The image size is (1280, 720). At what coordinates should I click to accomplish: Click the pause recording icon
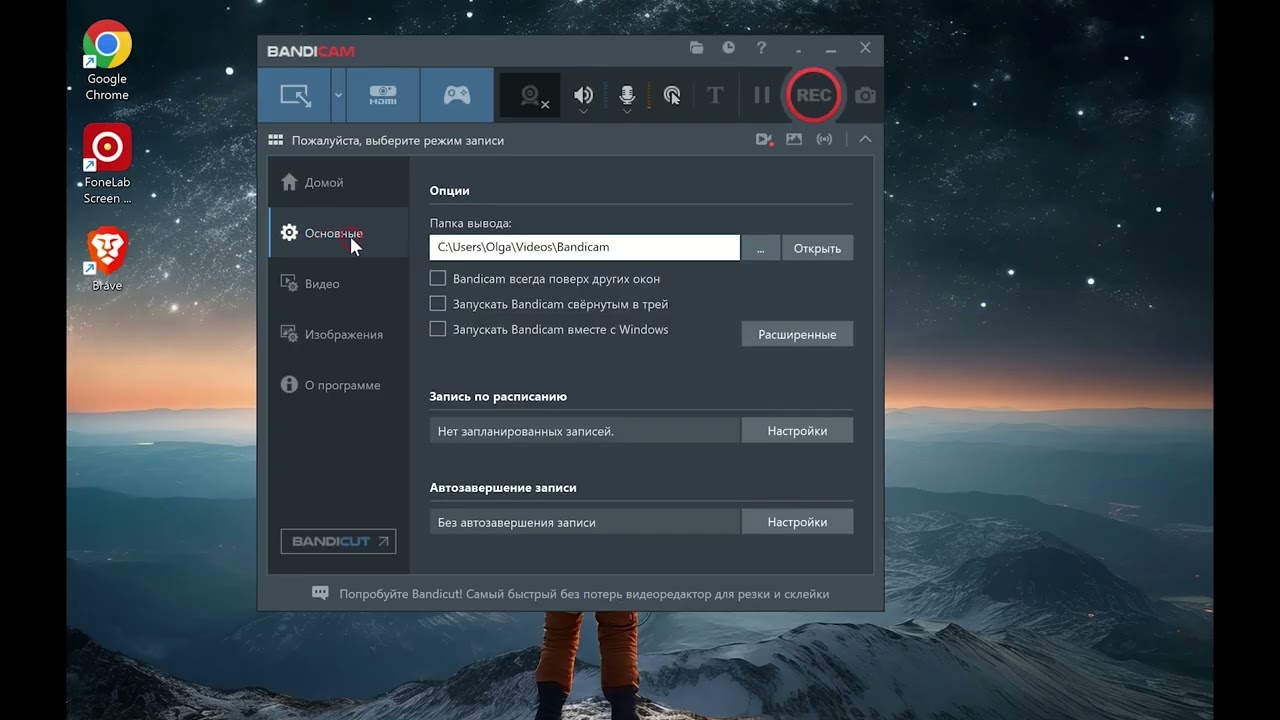762,95
